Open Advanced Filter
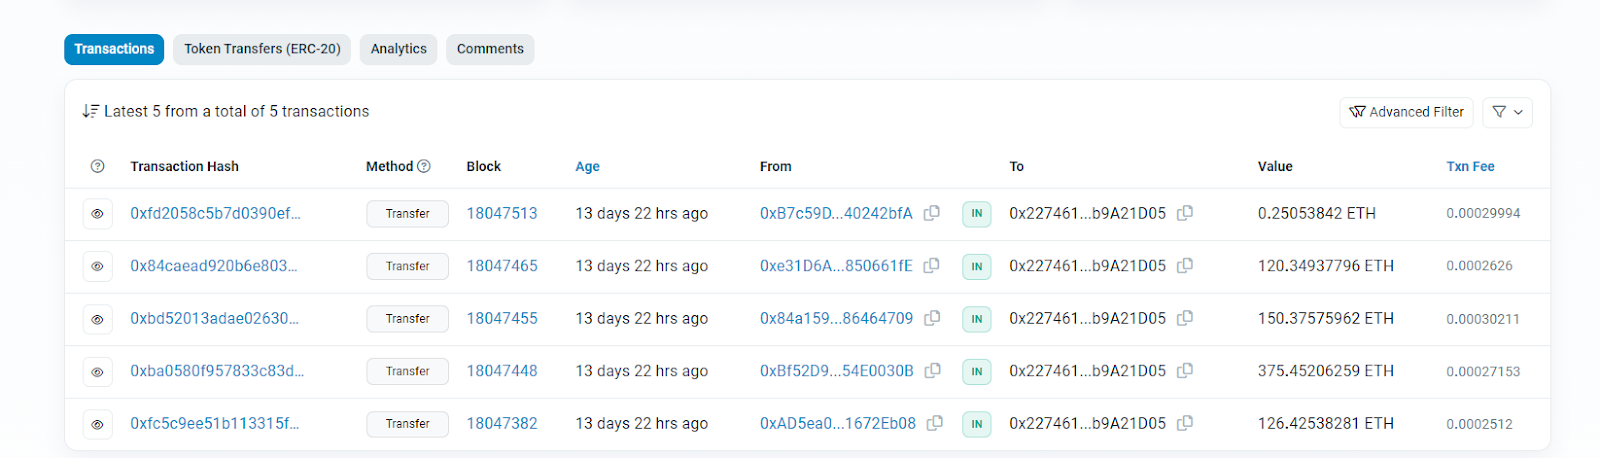1600x458 pixels. (1406, 112)
